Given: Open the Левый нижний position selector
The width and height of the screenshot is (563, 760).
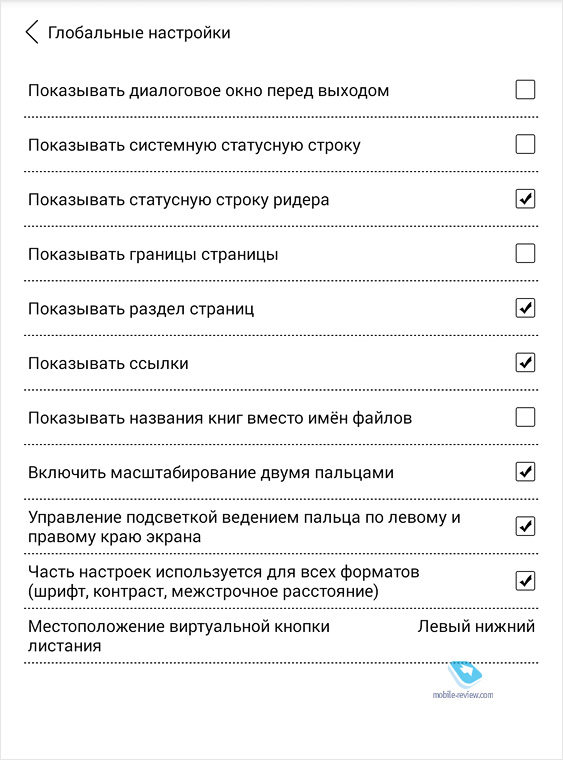Looking at the screenshot, I should point(476,626).
